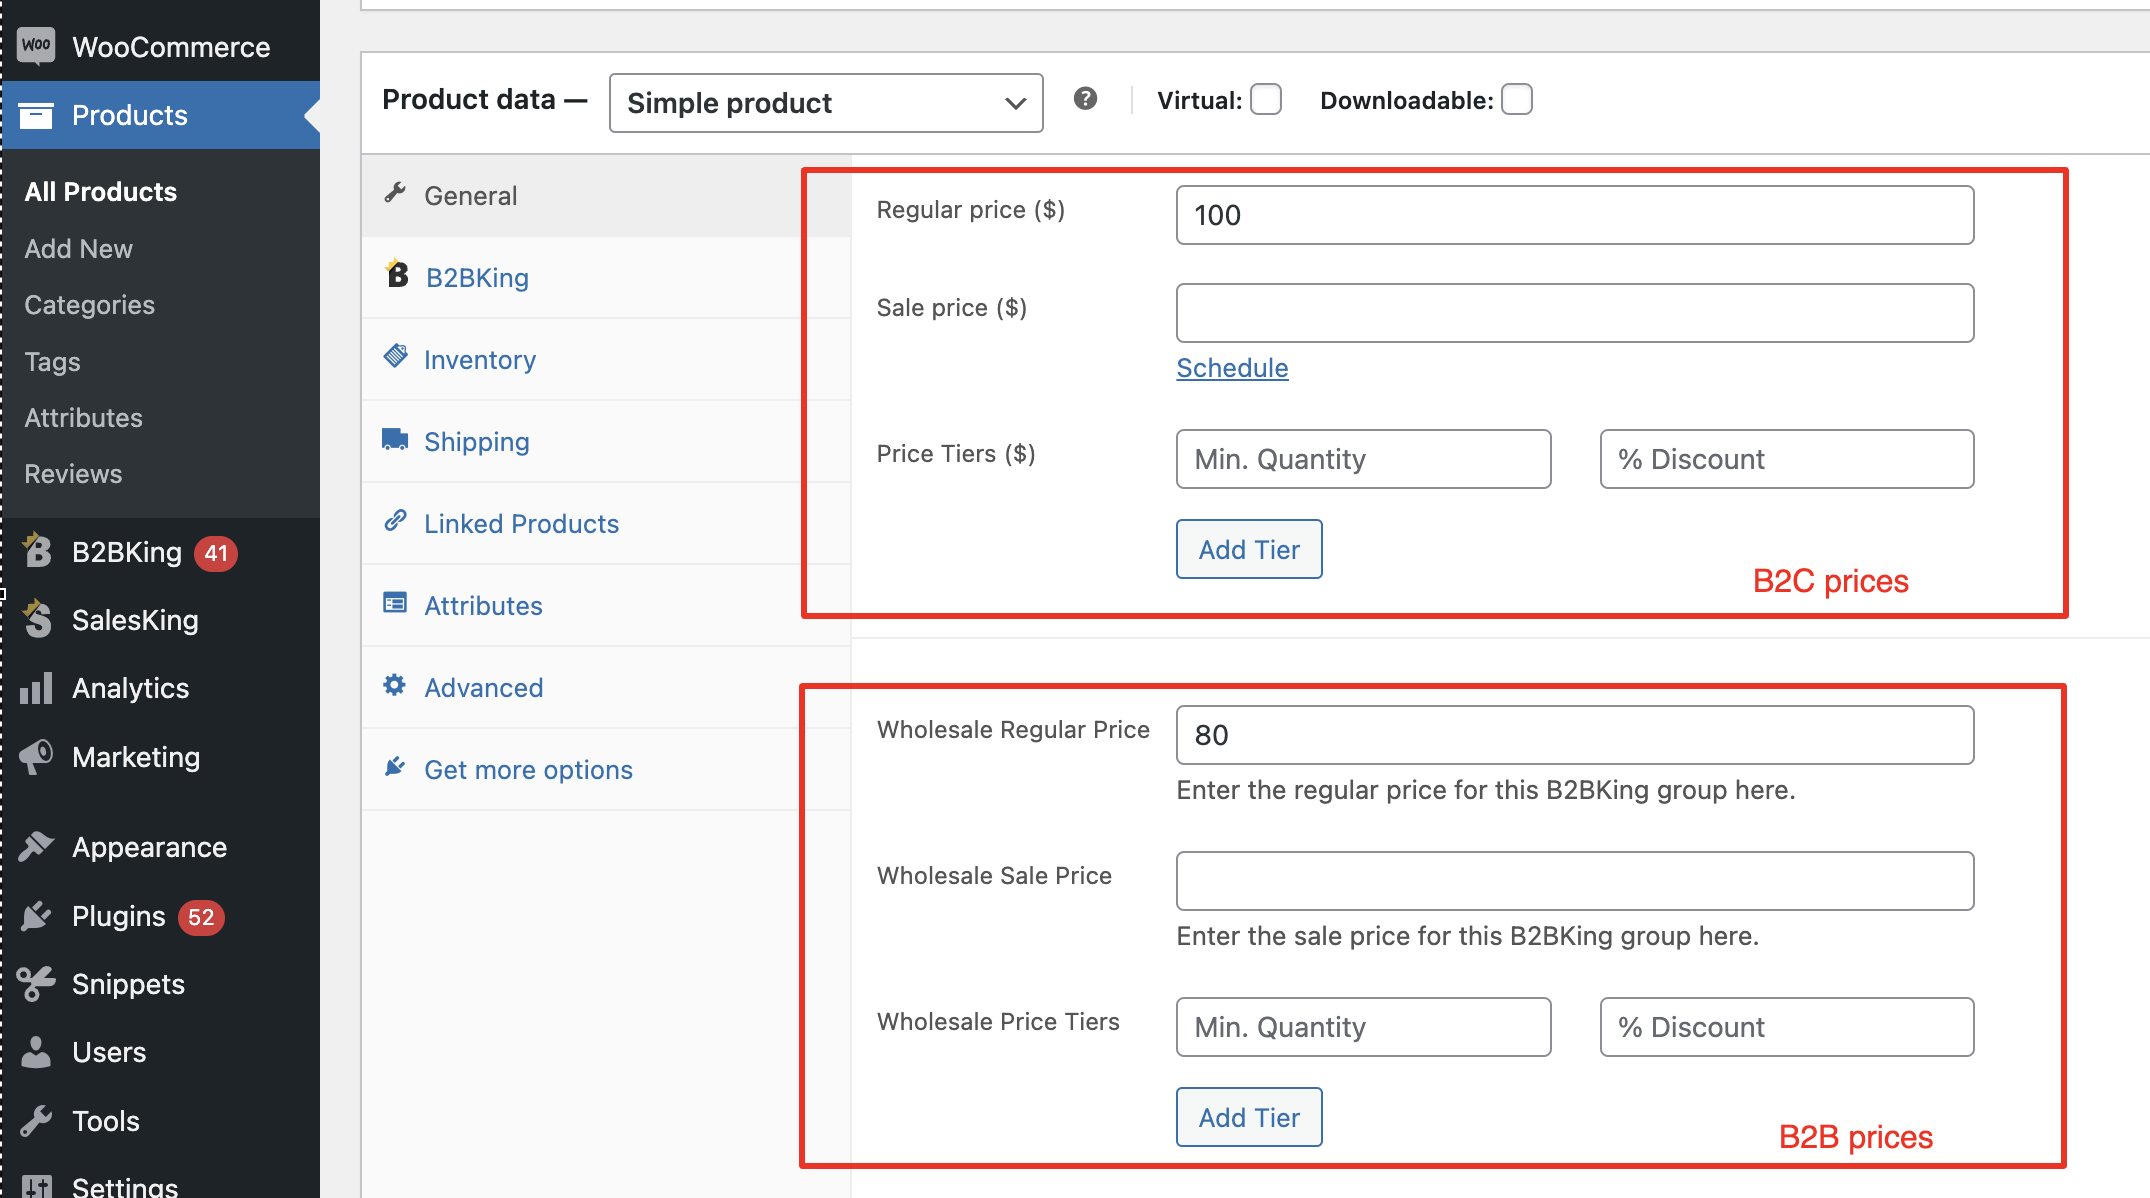Open the Attributes sidebar submenu item
The image size is (2150, 1198).
point(84,418)
